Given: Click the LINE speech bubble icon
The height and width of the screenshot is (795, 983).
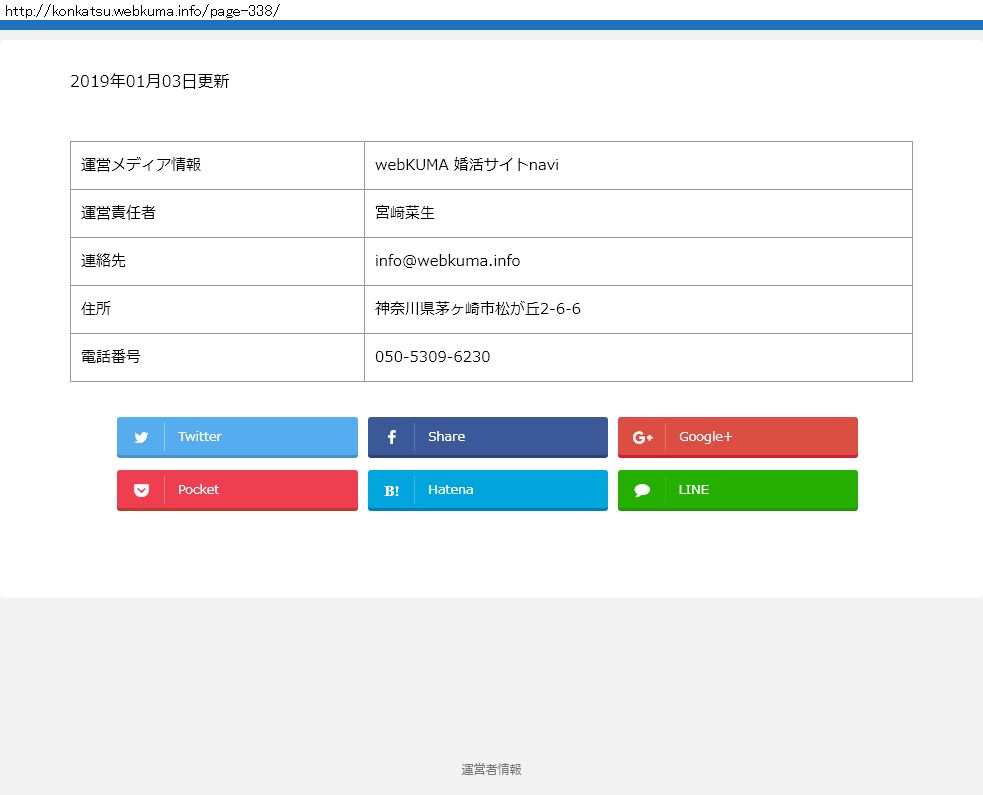Looking at the screenshot, I should click(x=642, y=490).
